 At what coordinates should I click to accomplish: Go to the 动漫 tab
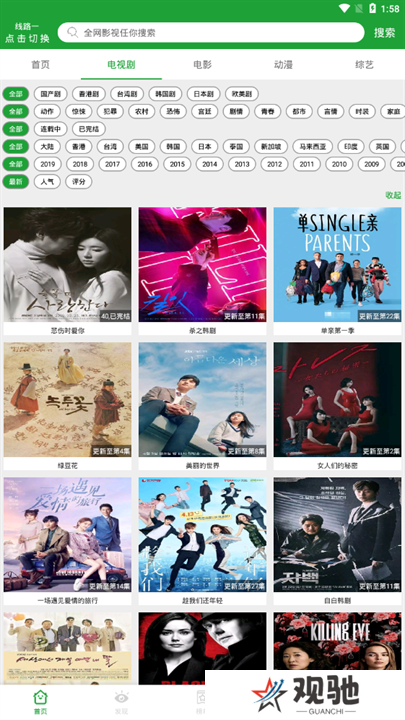283,65
